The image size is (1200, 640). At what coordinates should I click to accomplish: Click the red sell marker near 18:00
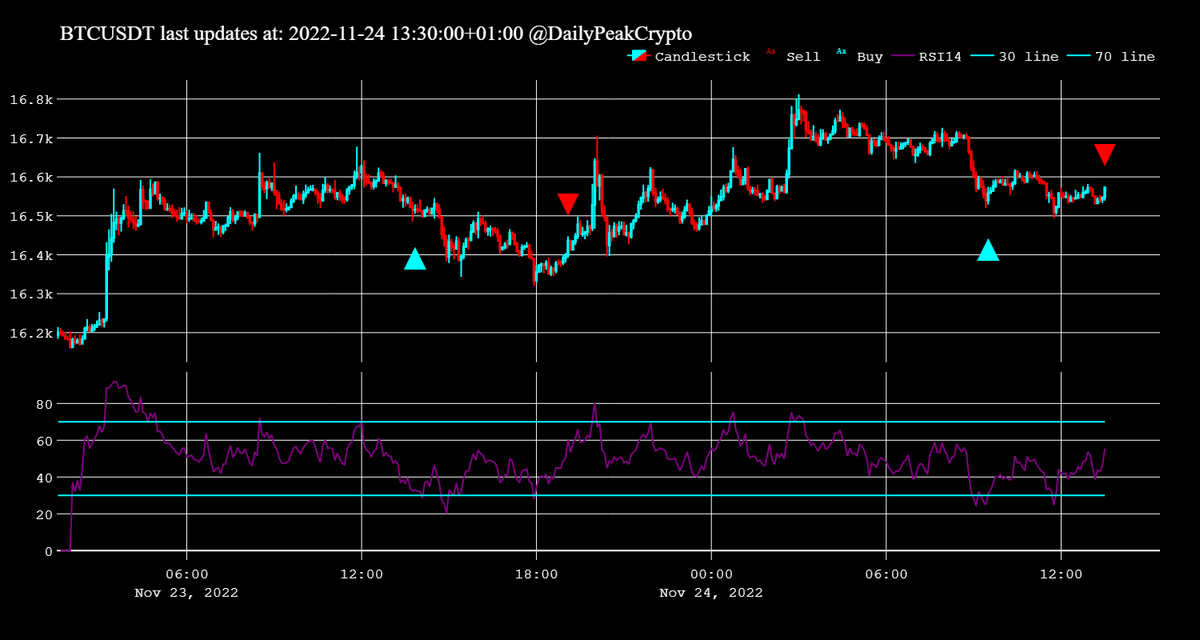click(568, 204)
